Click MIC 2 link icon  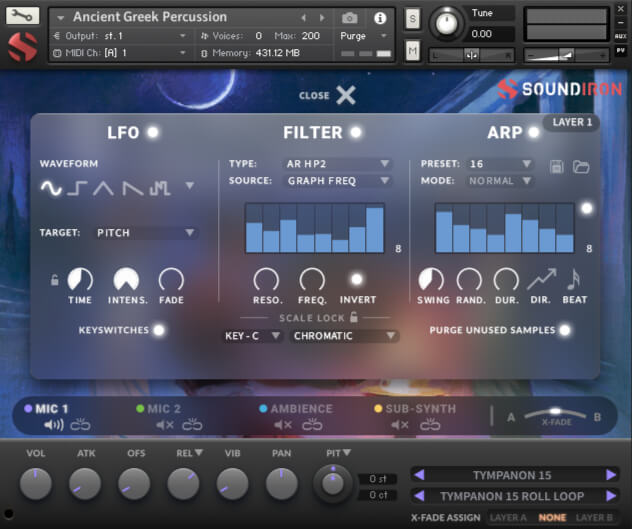192,425
